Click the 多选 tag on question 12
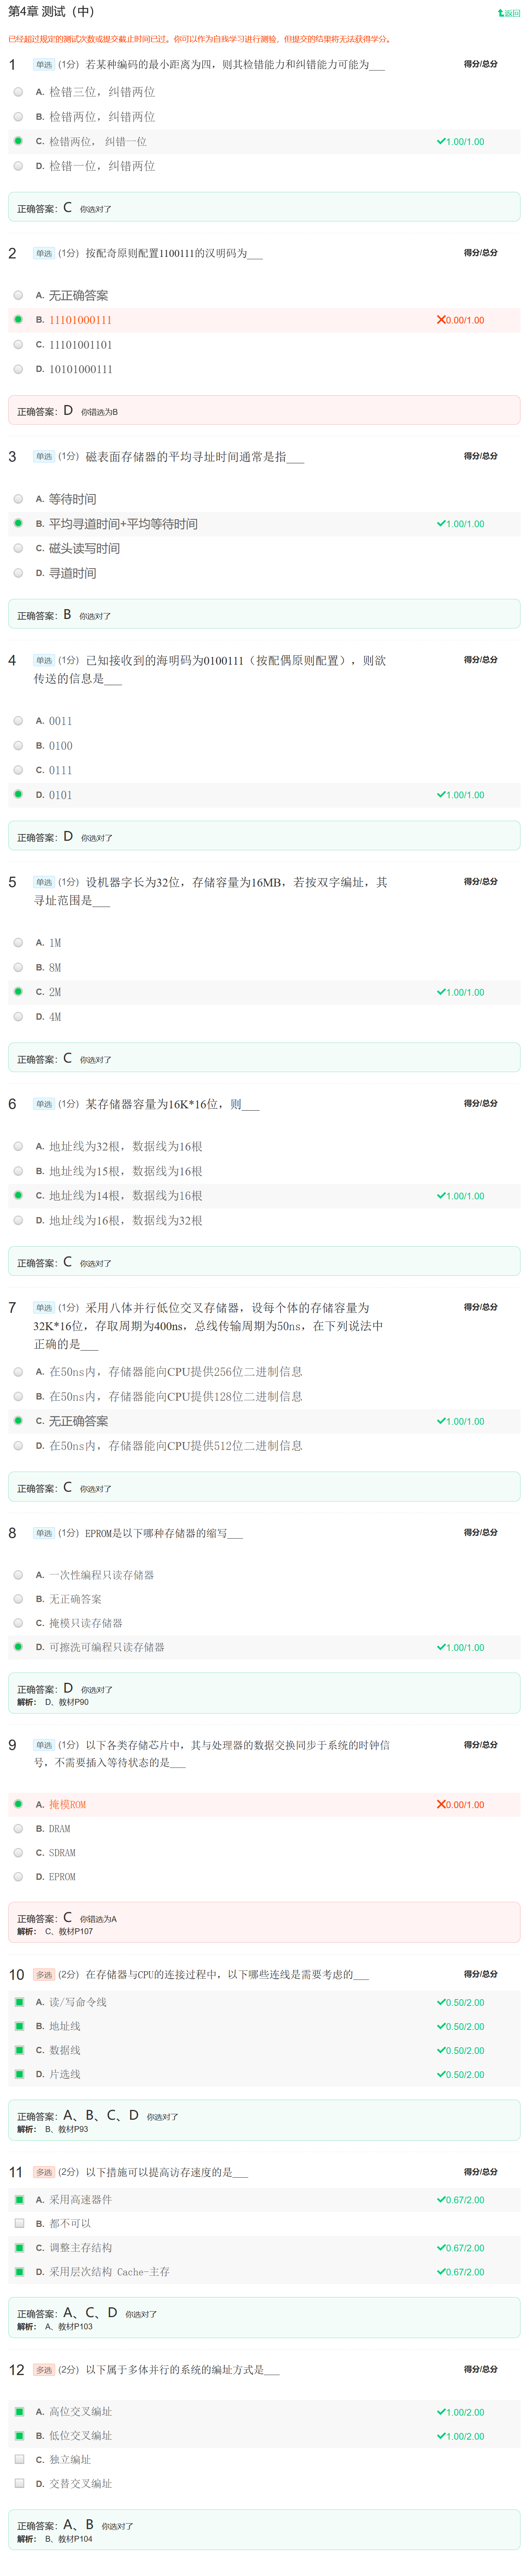This screenshot has width=528, height=2576. [x=44, y=2370]
